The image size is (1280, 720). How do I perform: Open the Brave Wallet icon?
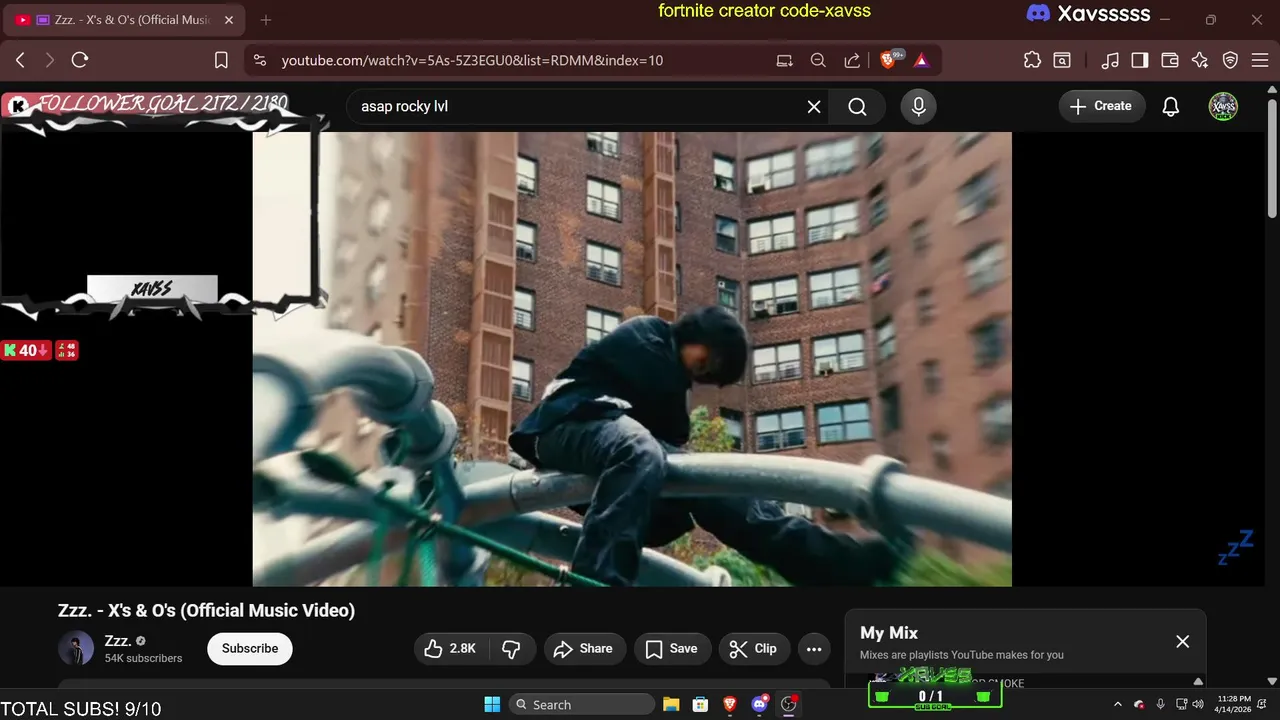click(x=1169, y=60)
